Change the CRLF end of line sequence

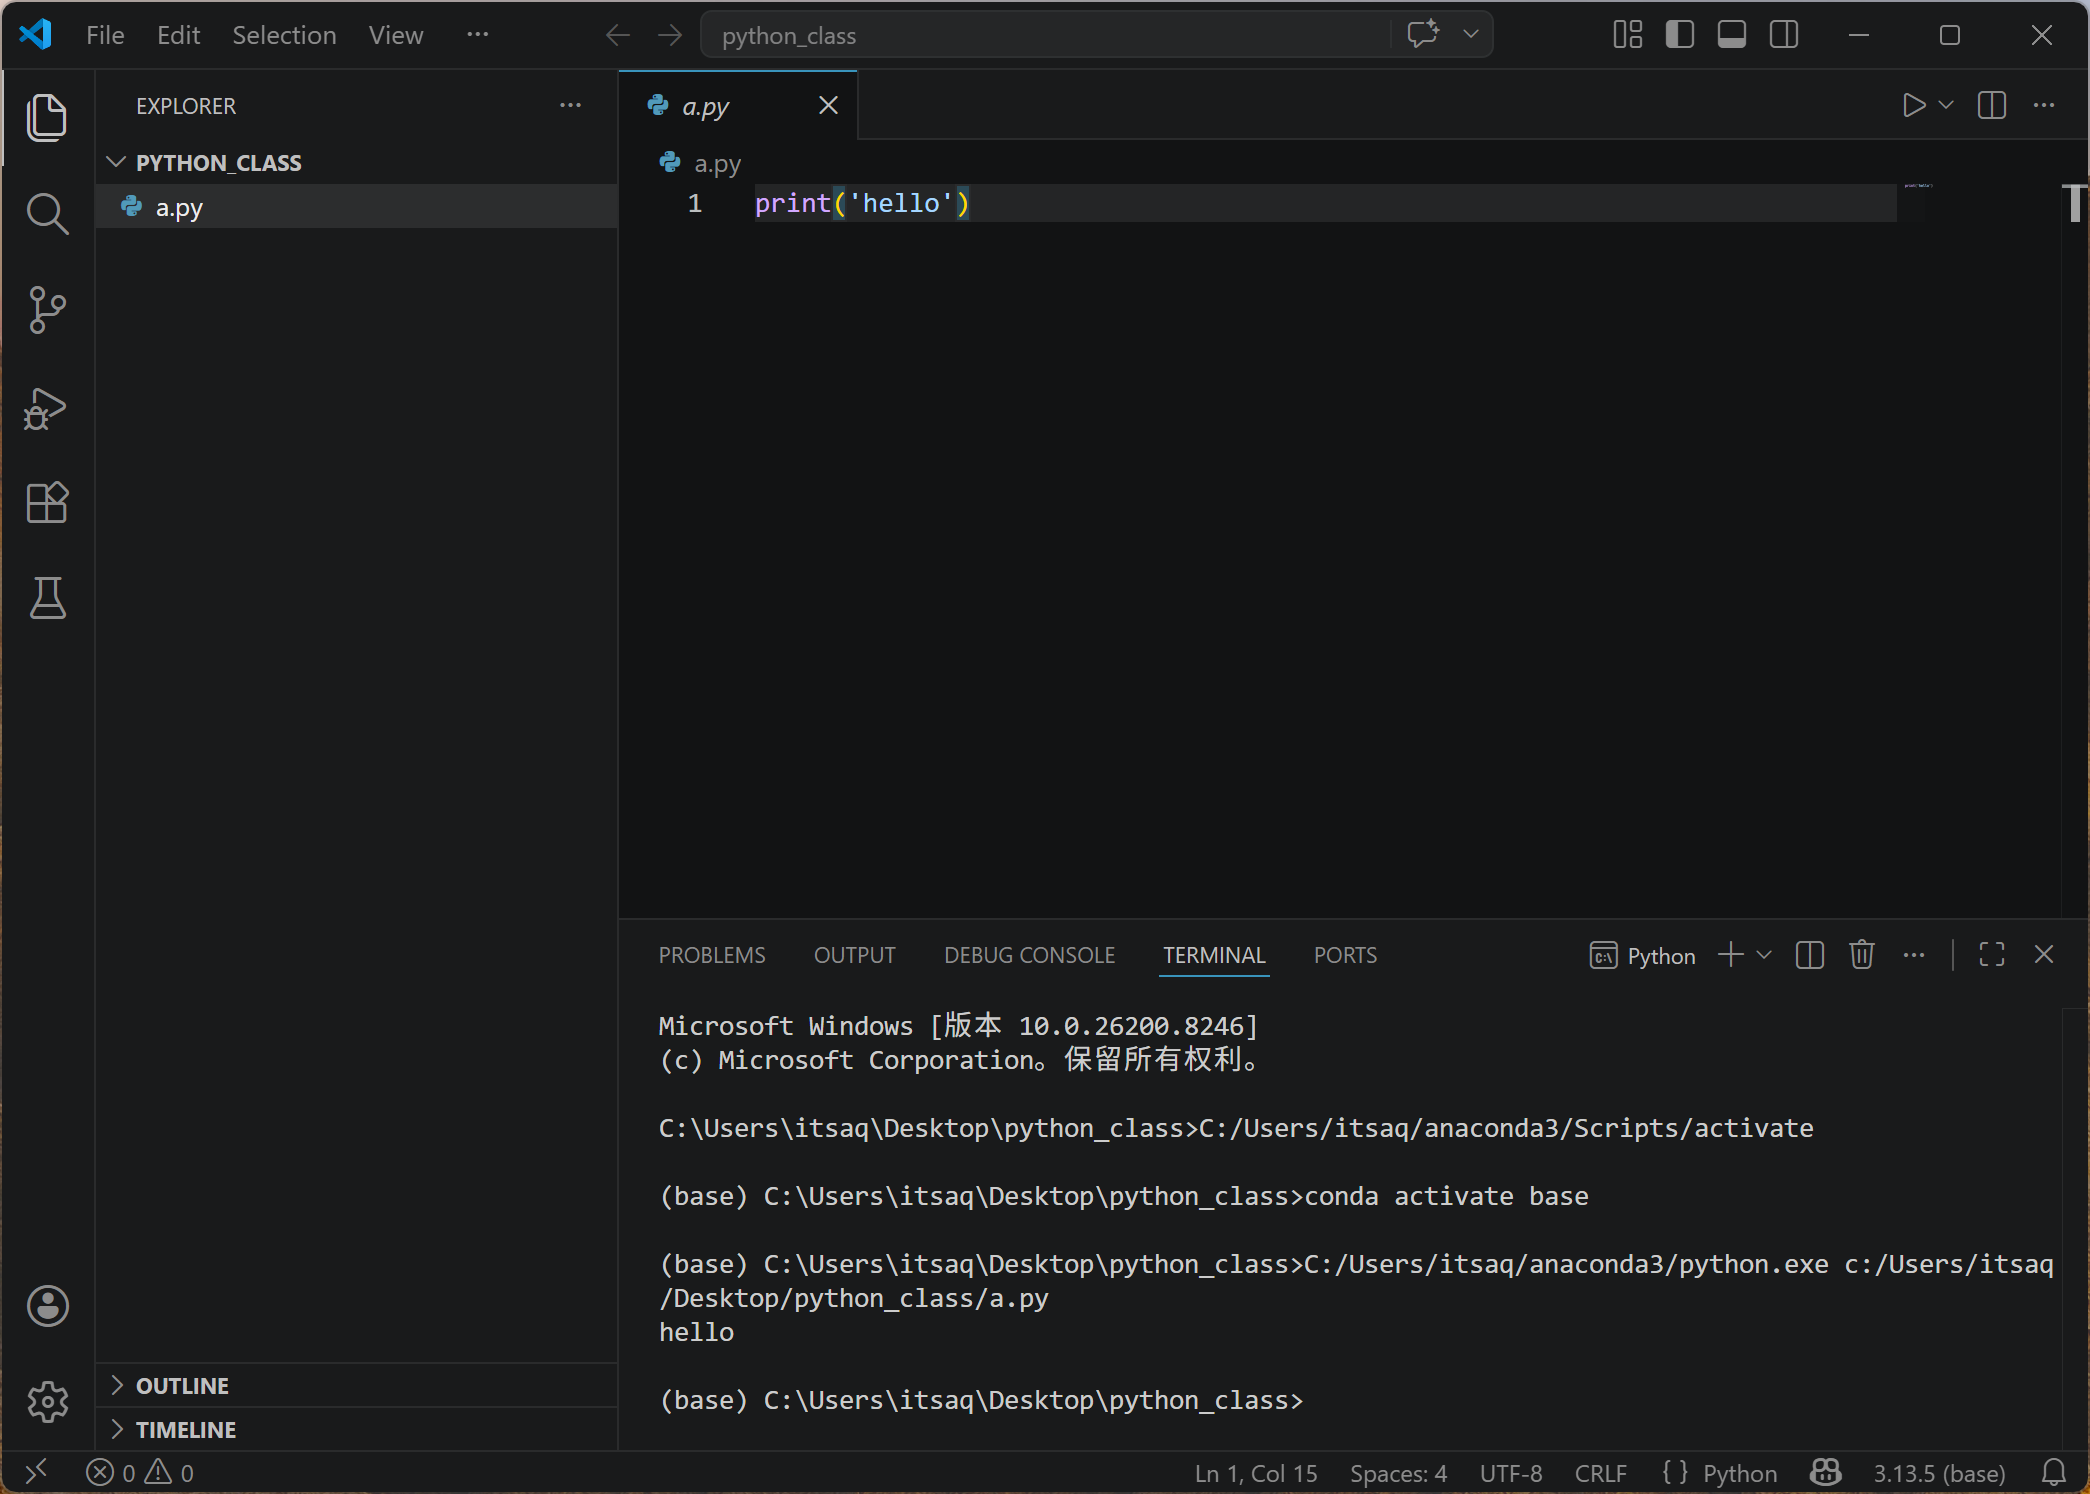(1601, 1473)
